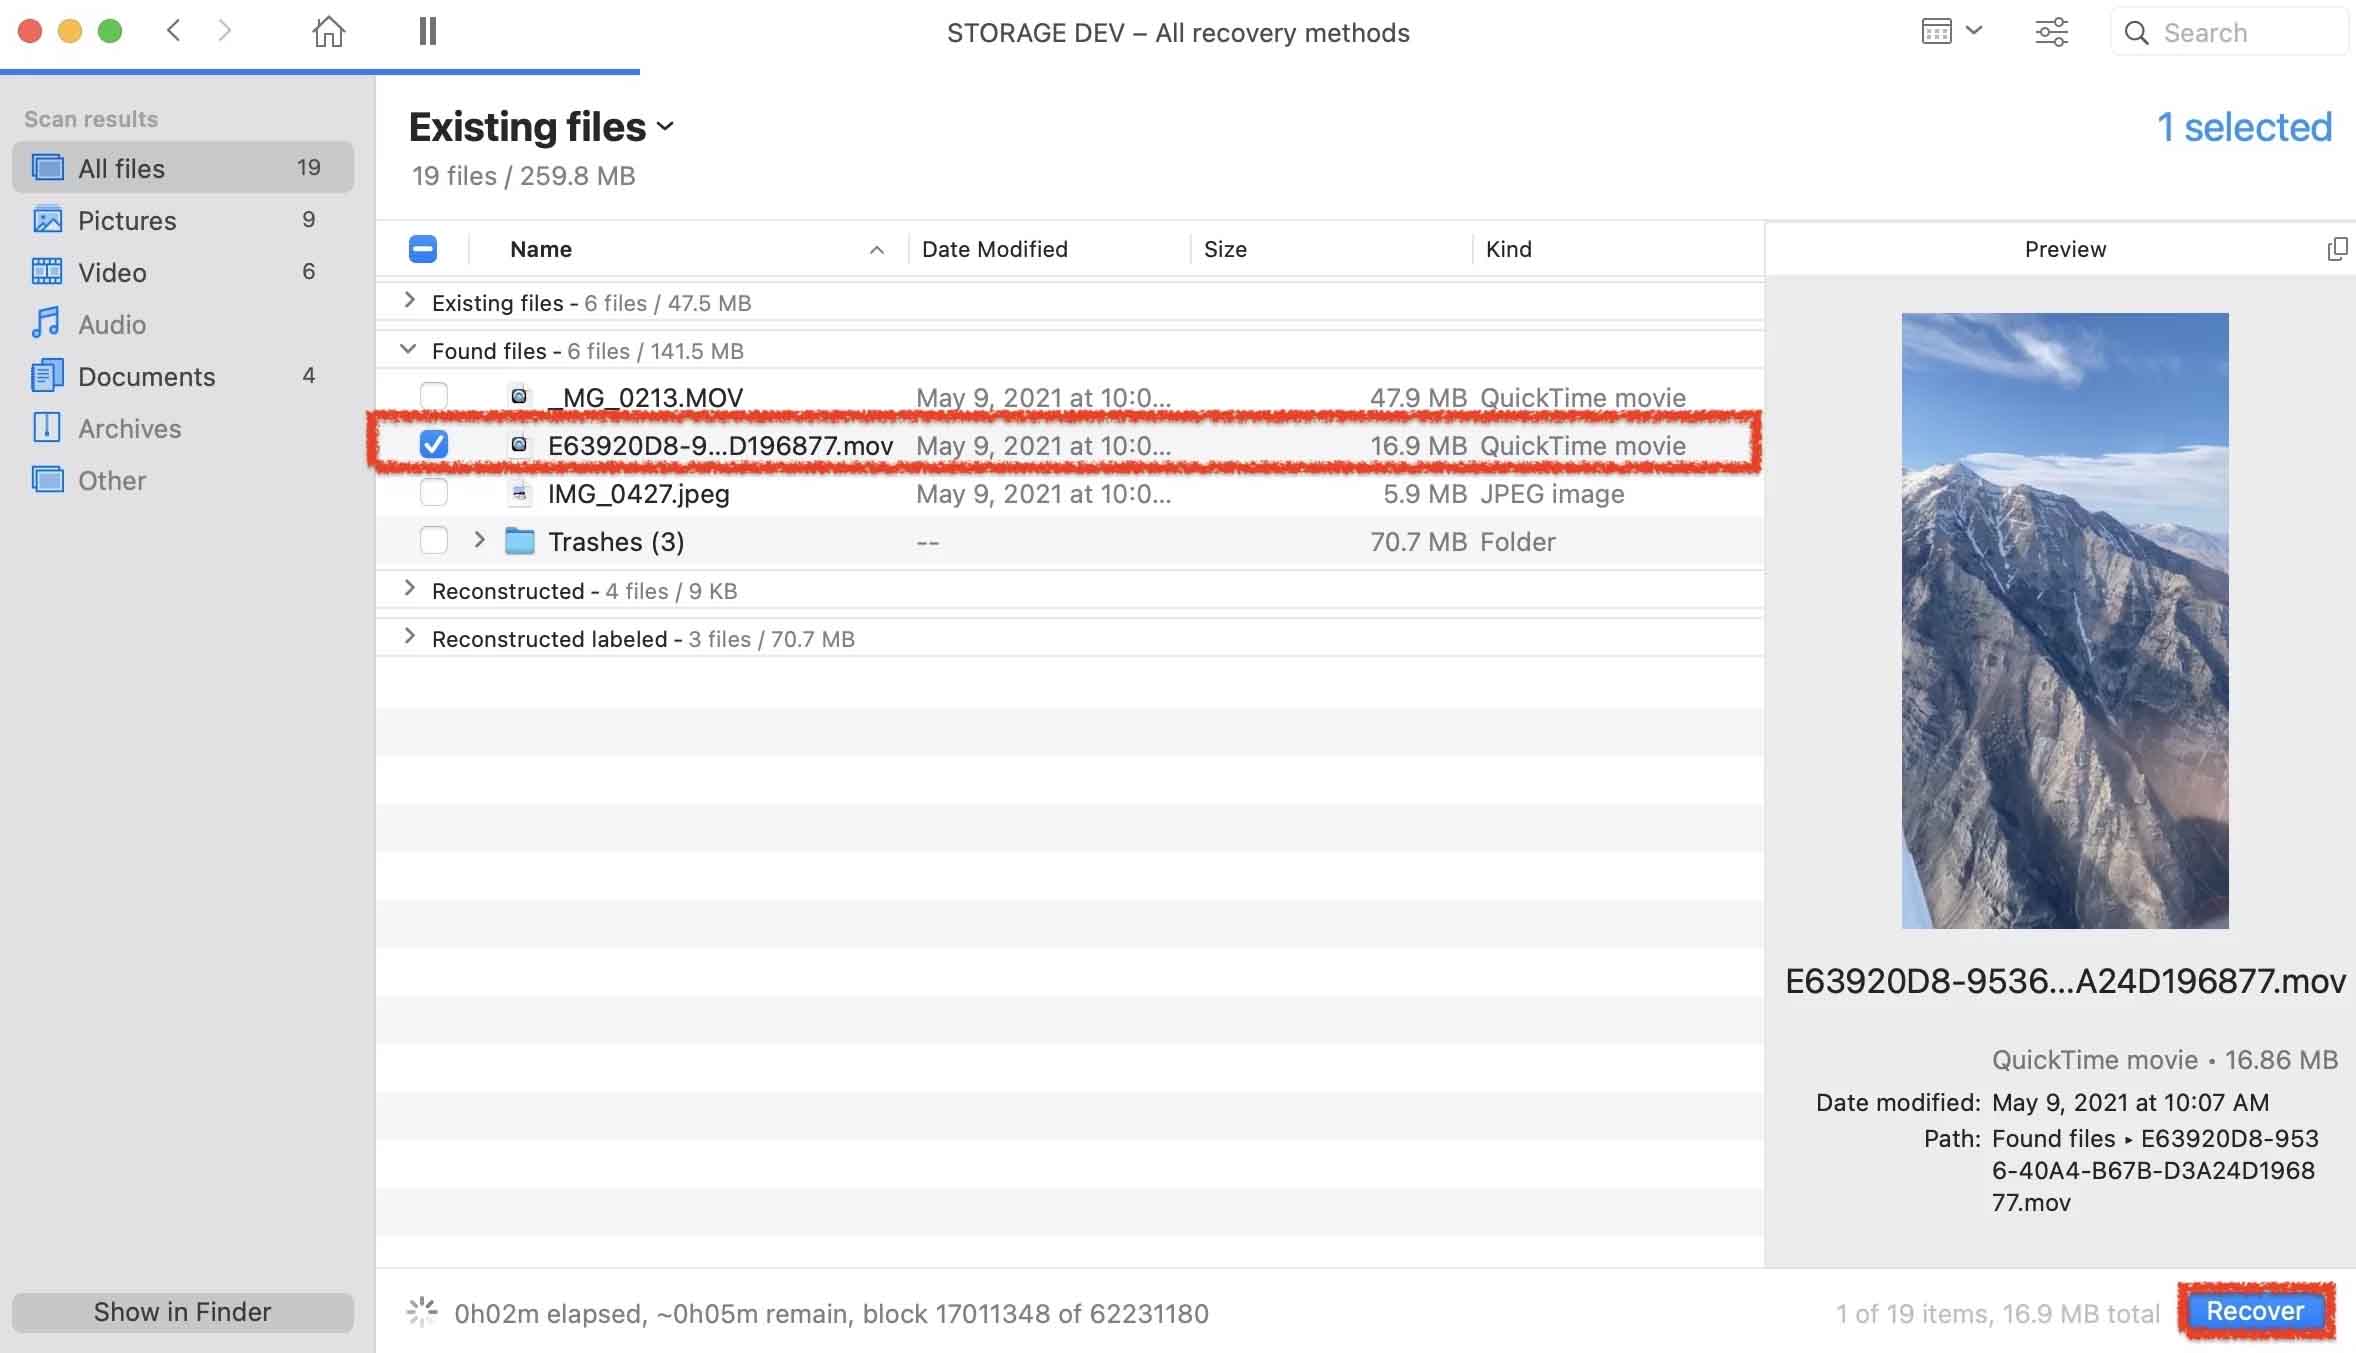Click the Archives sidebar icon
The image size is (2356, 1353).
pos(47,428)
